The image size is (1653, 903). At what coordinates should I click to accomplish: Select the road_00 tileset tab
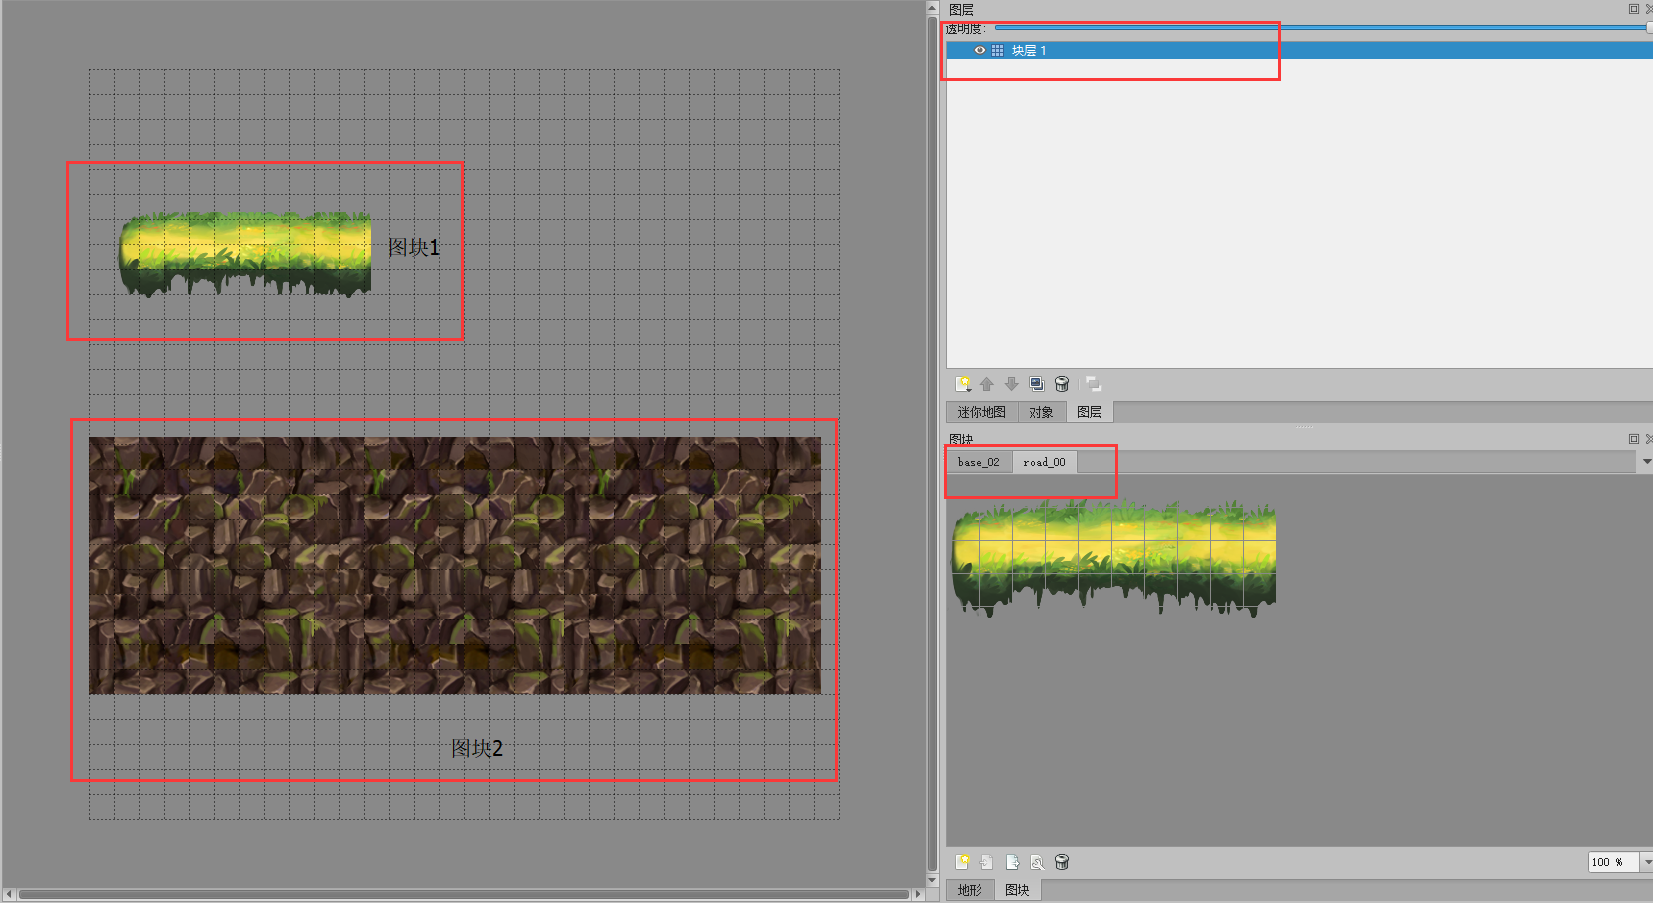click(x=1044, y=462)
